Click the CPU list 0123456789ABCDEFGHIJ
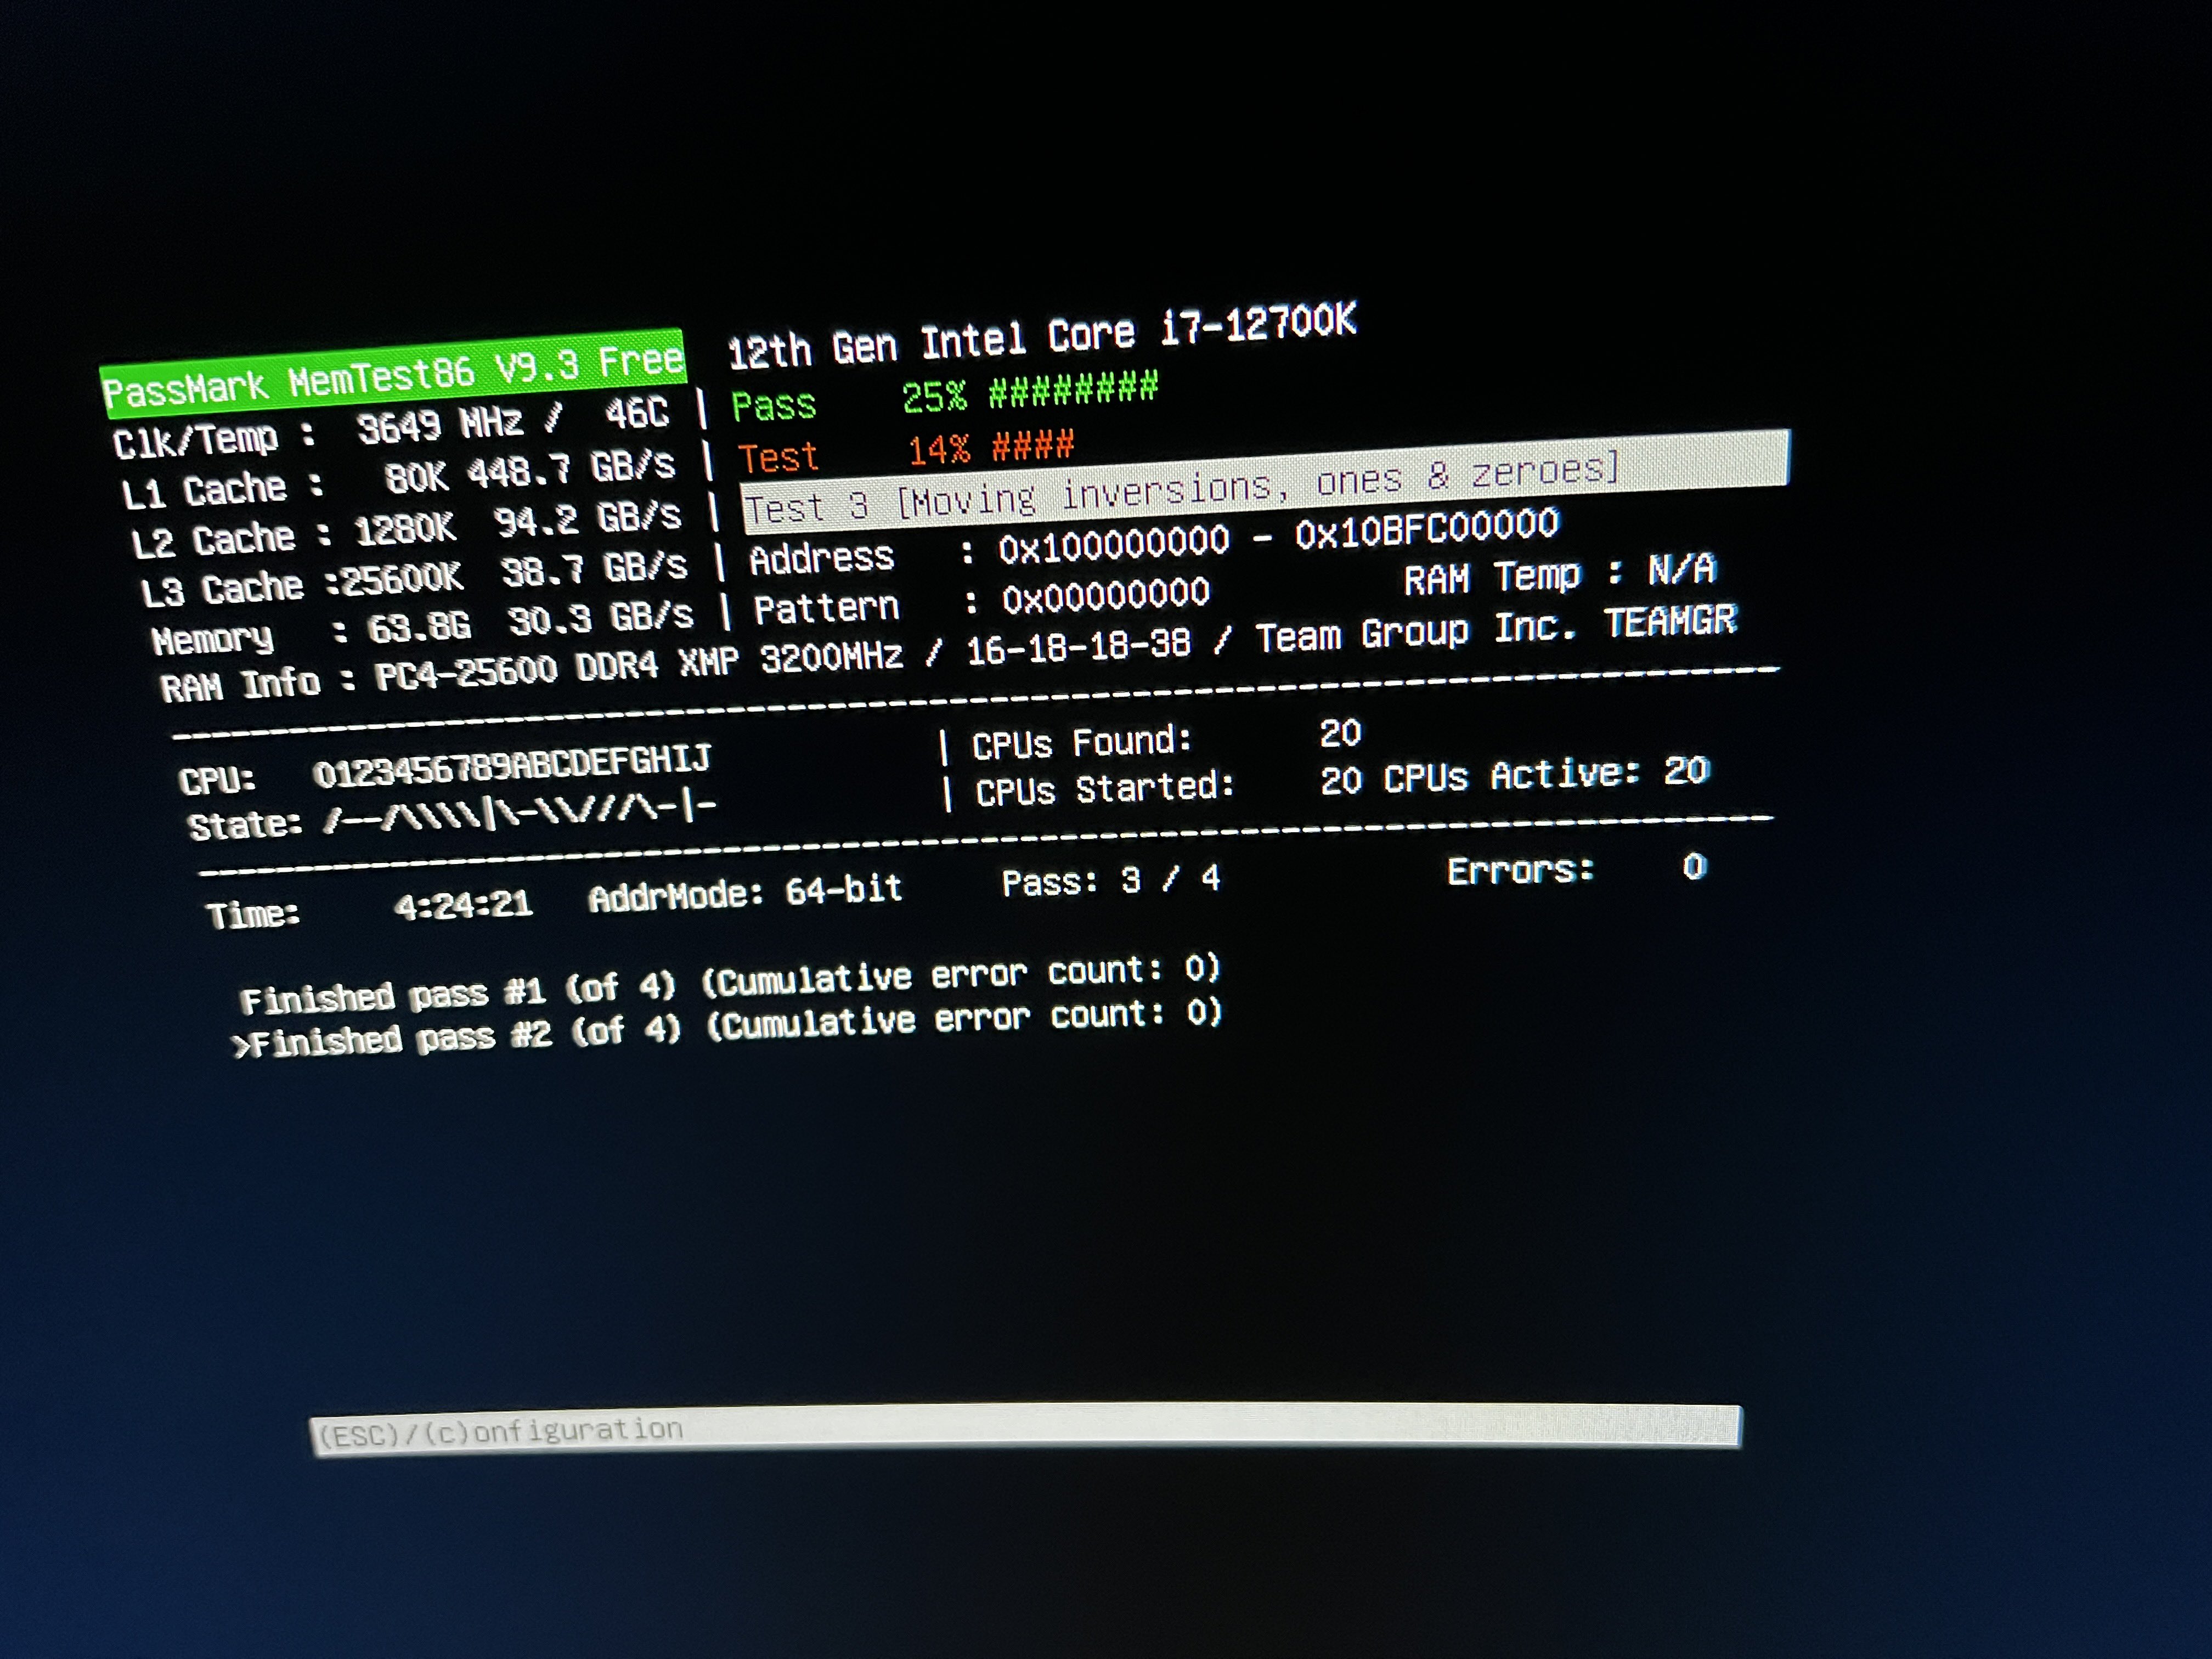2212x1659 pixels. pyautogui.click(x=512, y=766)
